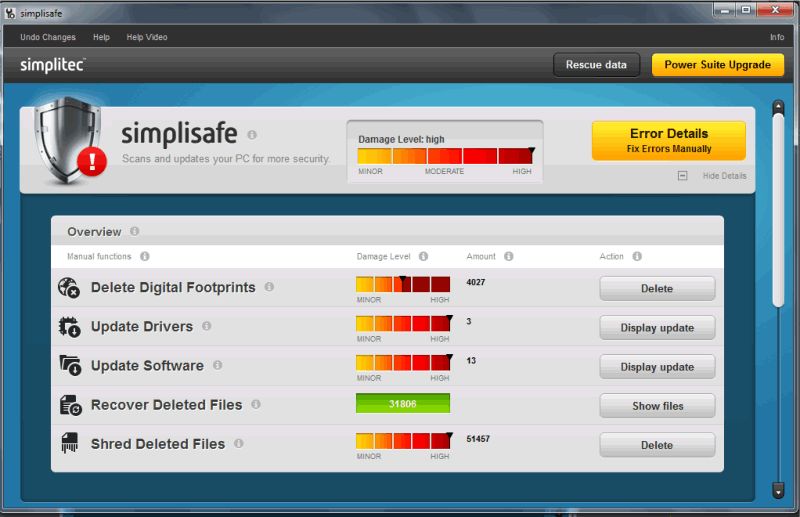Click Update Drivers damage level bar
The width and height of the screenshot is (800, 517).
click(x=403, y=323)
